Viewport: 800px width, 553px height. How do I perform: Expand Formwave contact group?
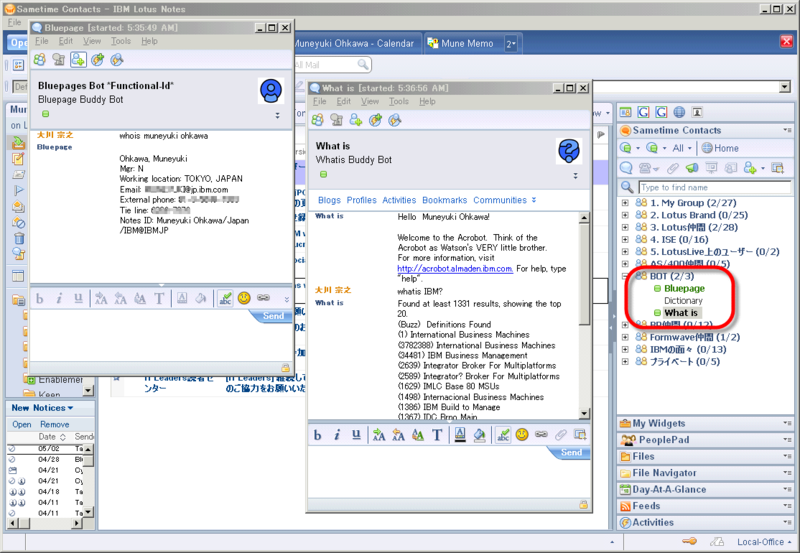(x=625, y=337)
